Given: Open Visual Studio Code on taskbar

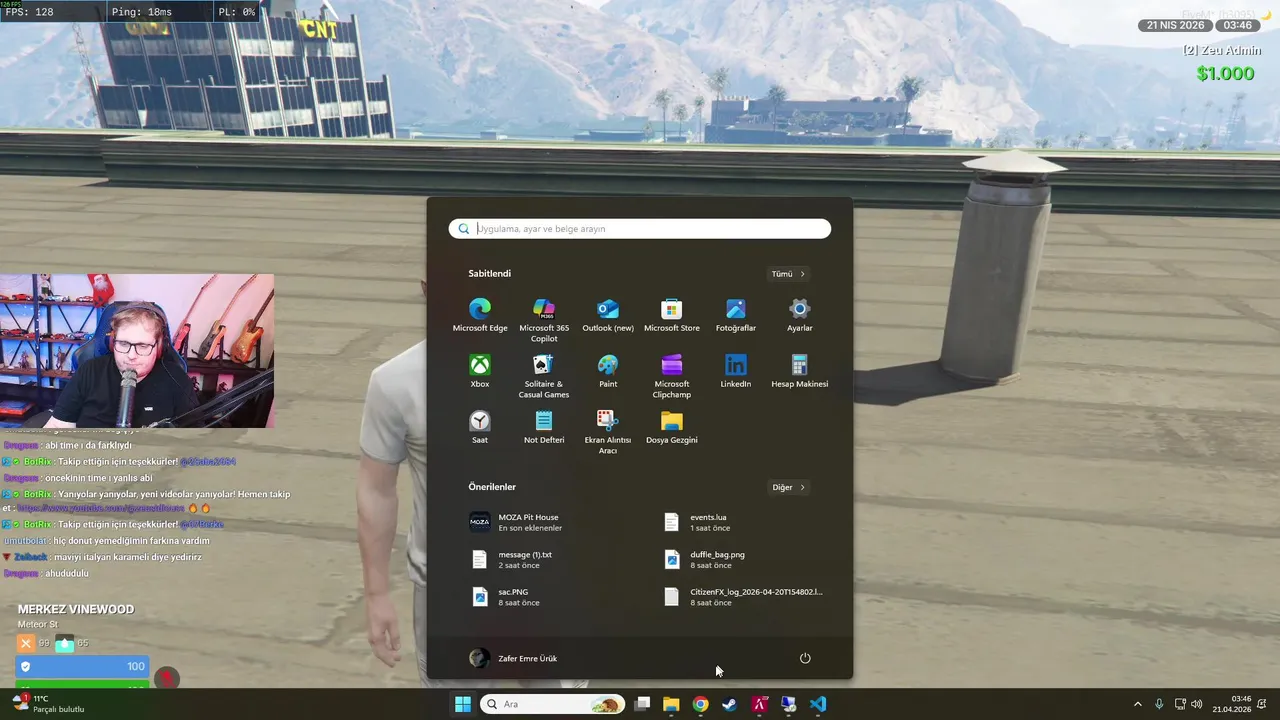Looking at the screenshot, I should pos(818,704).
